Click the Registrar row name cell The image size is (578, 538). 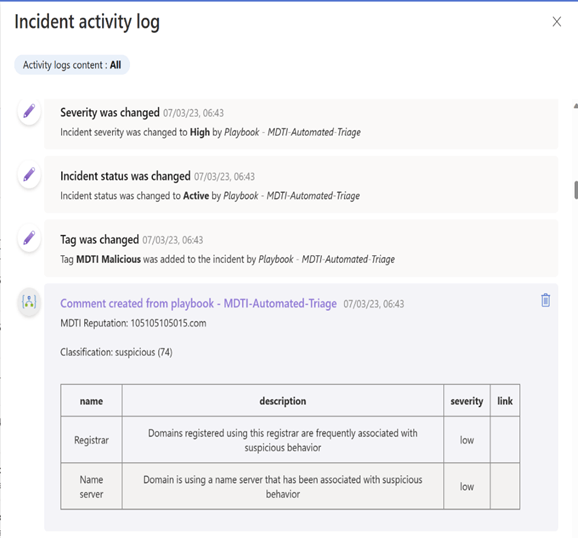(x=91, y=440)
